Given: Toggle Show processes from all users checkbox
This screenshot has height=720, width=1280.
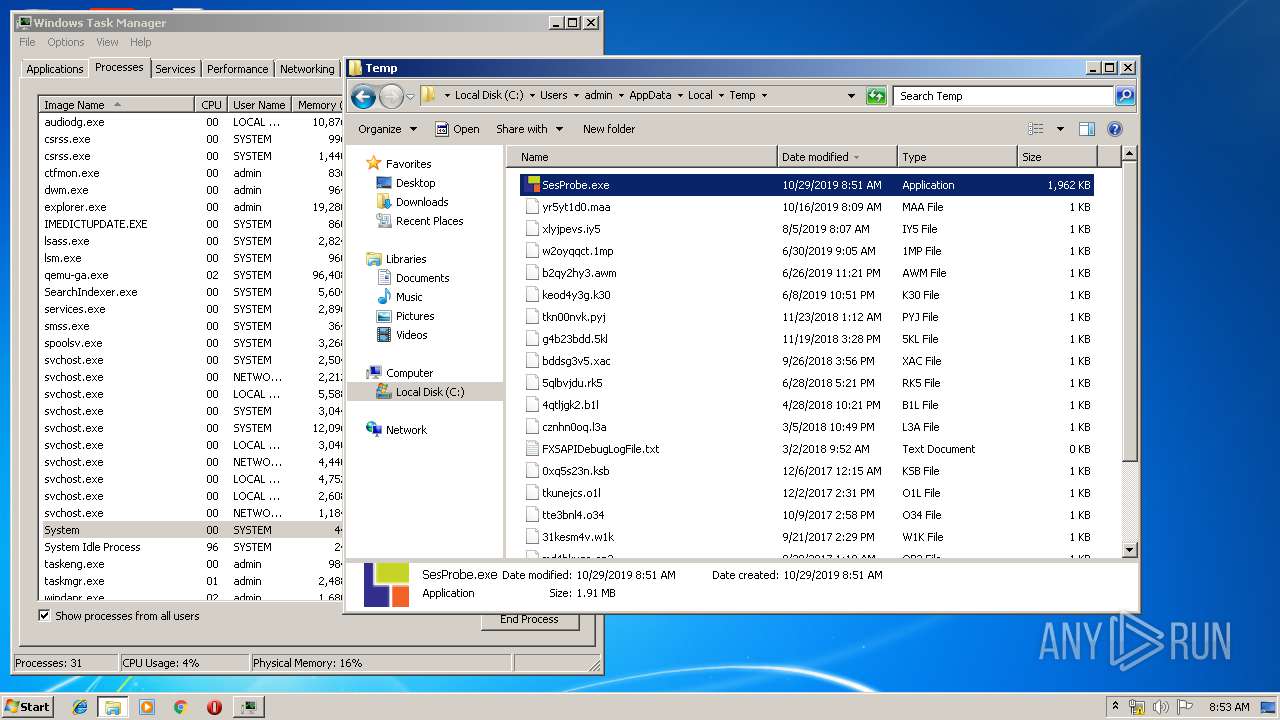Looking at the screenshot, I should 44,616.
